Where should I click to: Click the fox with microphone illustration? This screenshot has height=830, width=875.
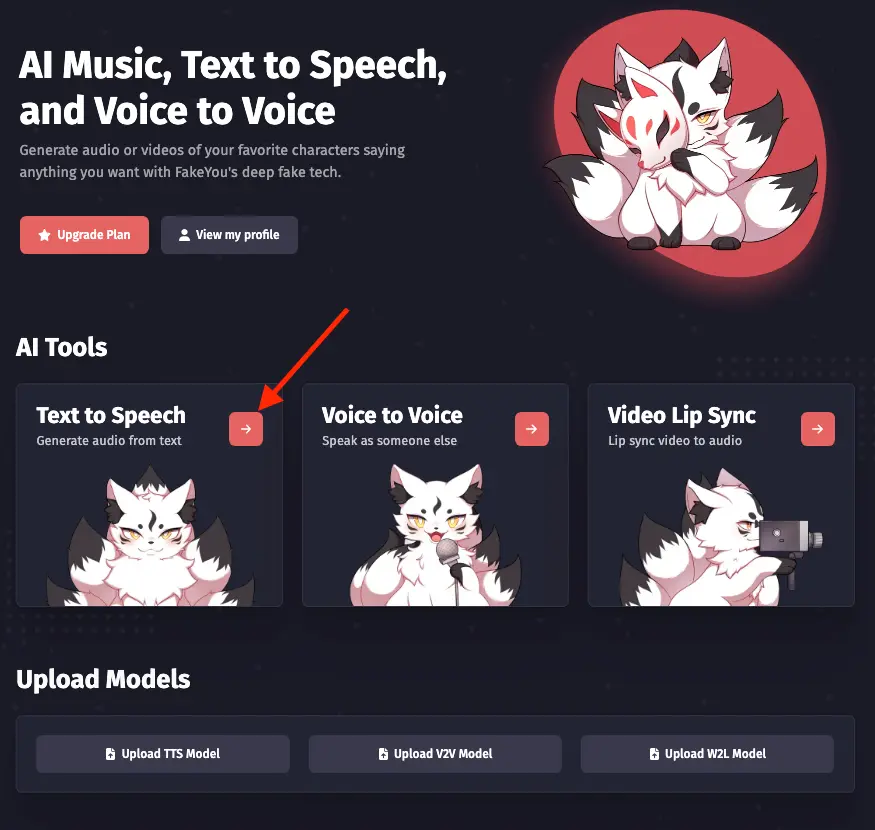[435, 536]
